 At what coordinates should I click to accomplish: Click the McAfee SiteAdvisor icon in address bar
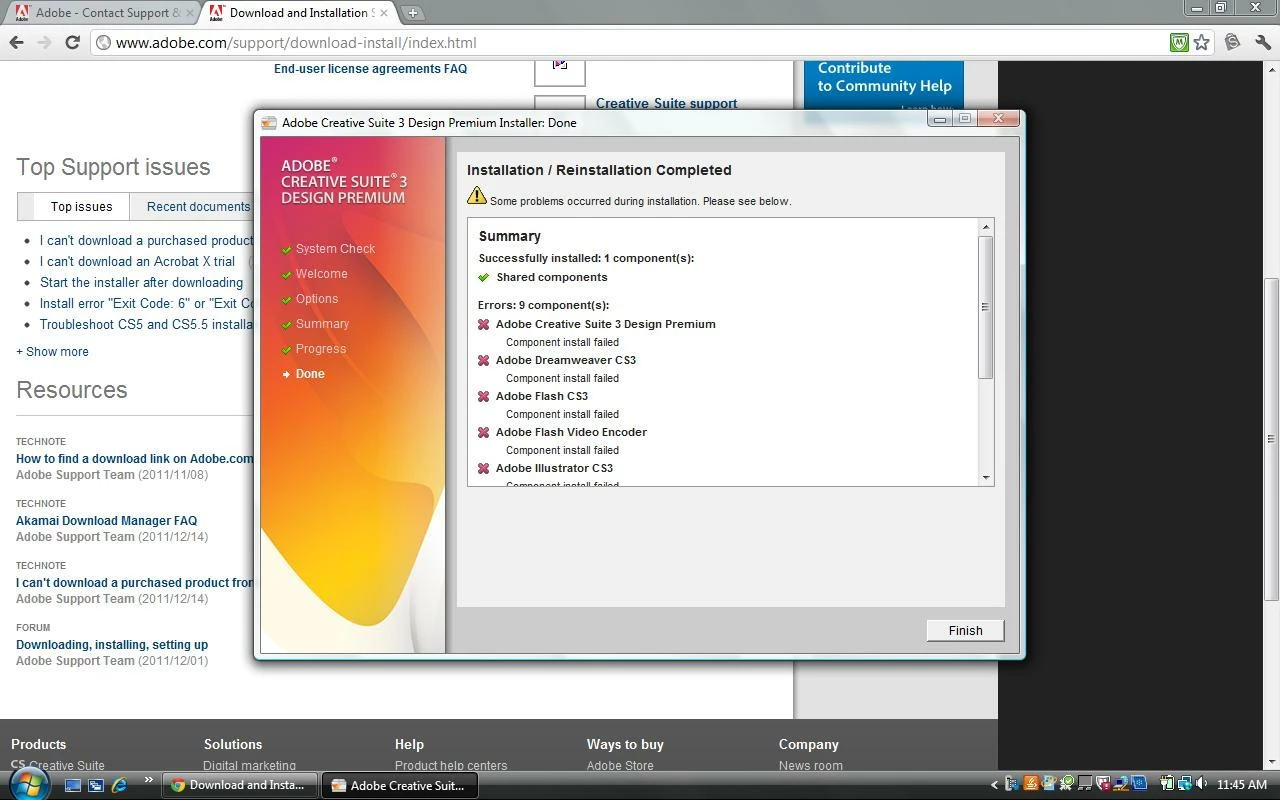click(x=1179, y=42)
